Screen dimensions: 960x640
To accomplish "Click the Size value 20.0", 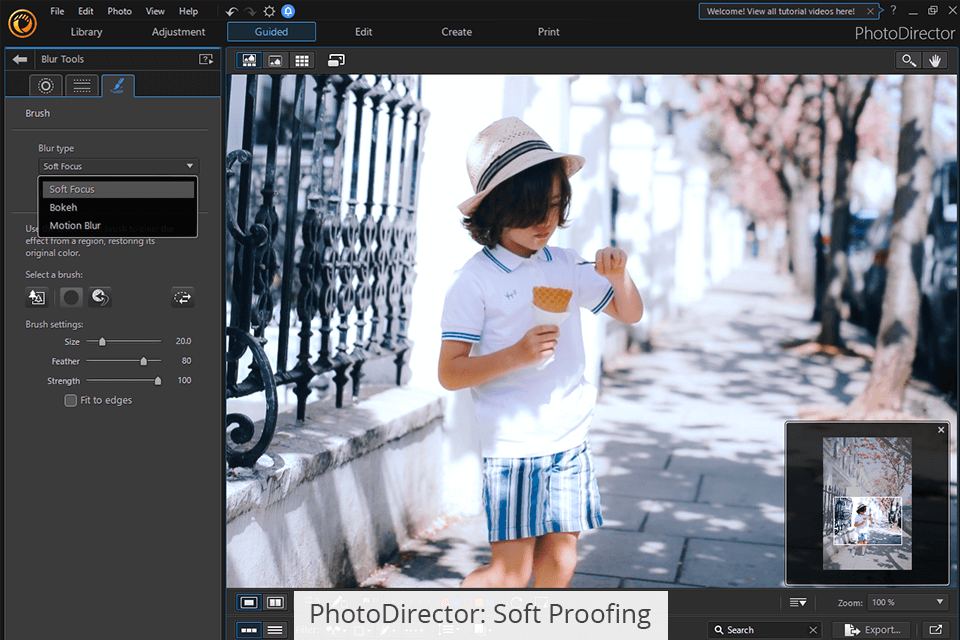I will (183, 341).
